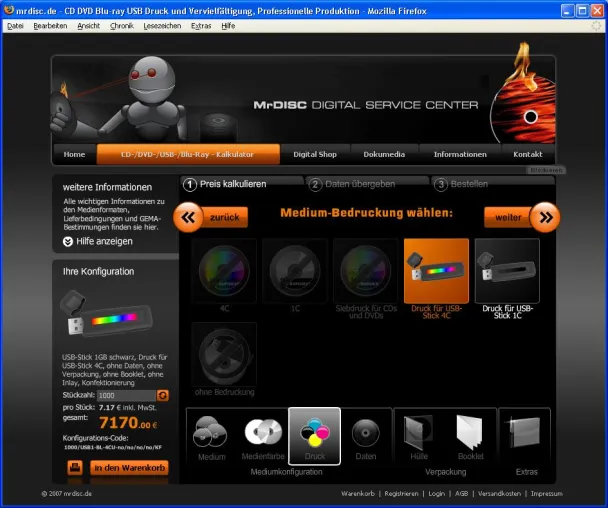Open the Lesezeichen menu

[x=162, y=26]
